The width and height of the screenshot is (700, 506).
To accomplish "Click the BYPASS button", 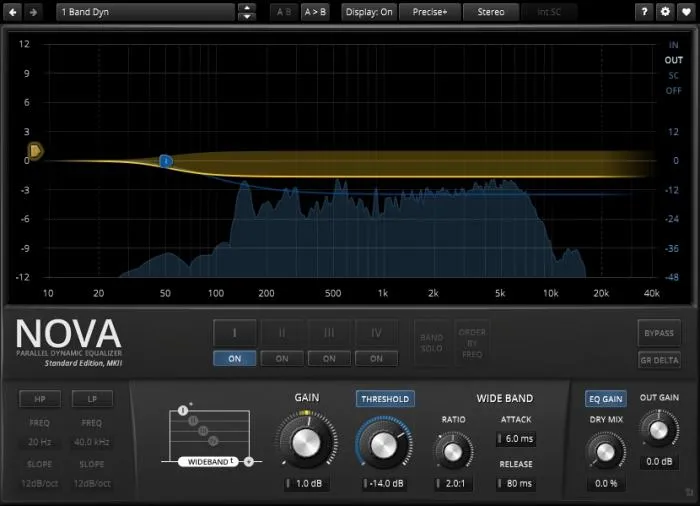I will [659, 333].
